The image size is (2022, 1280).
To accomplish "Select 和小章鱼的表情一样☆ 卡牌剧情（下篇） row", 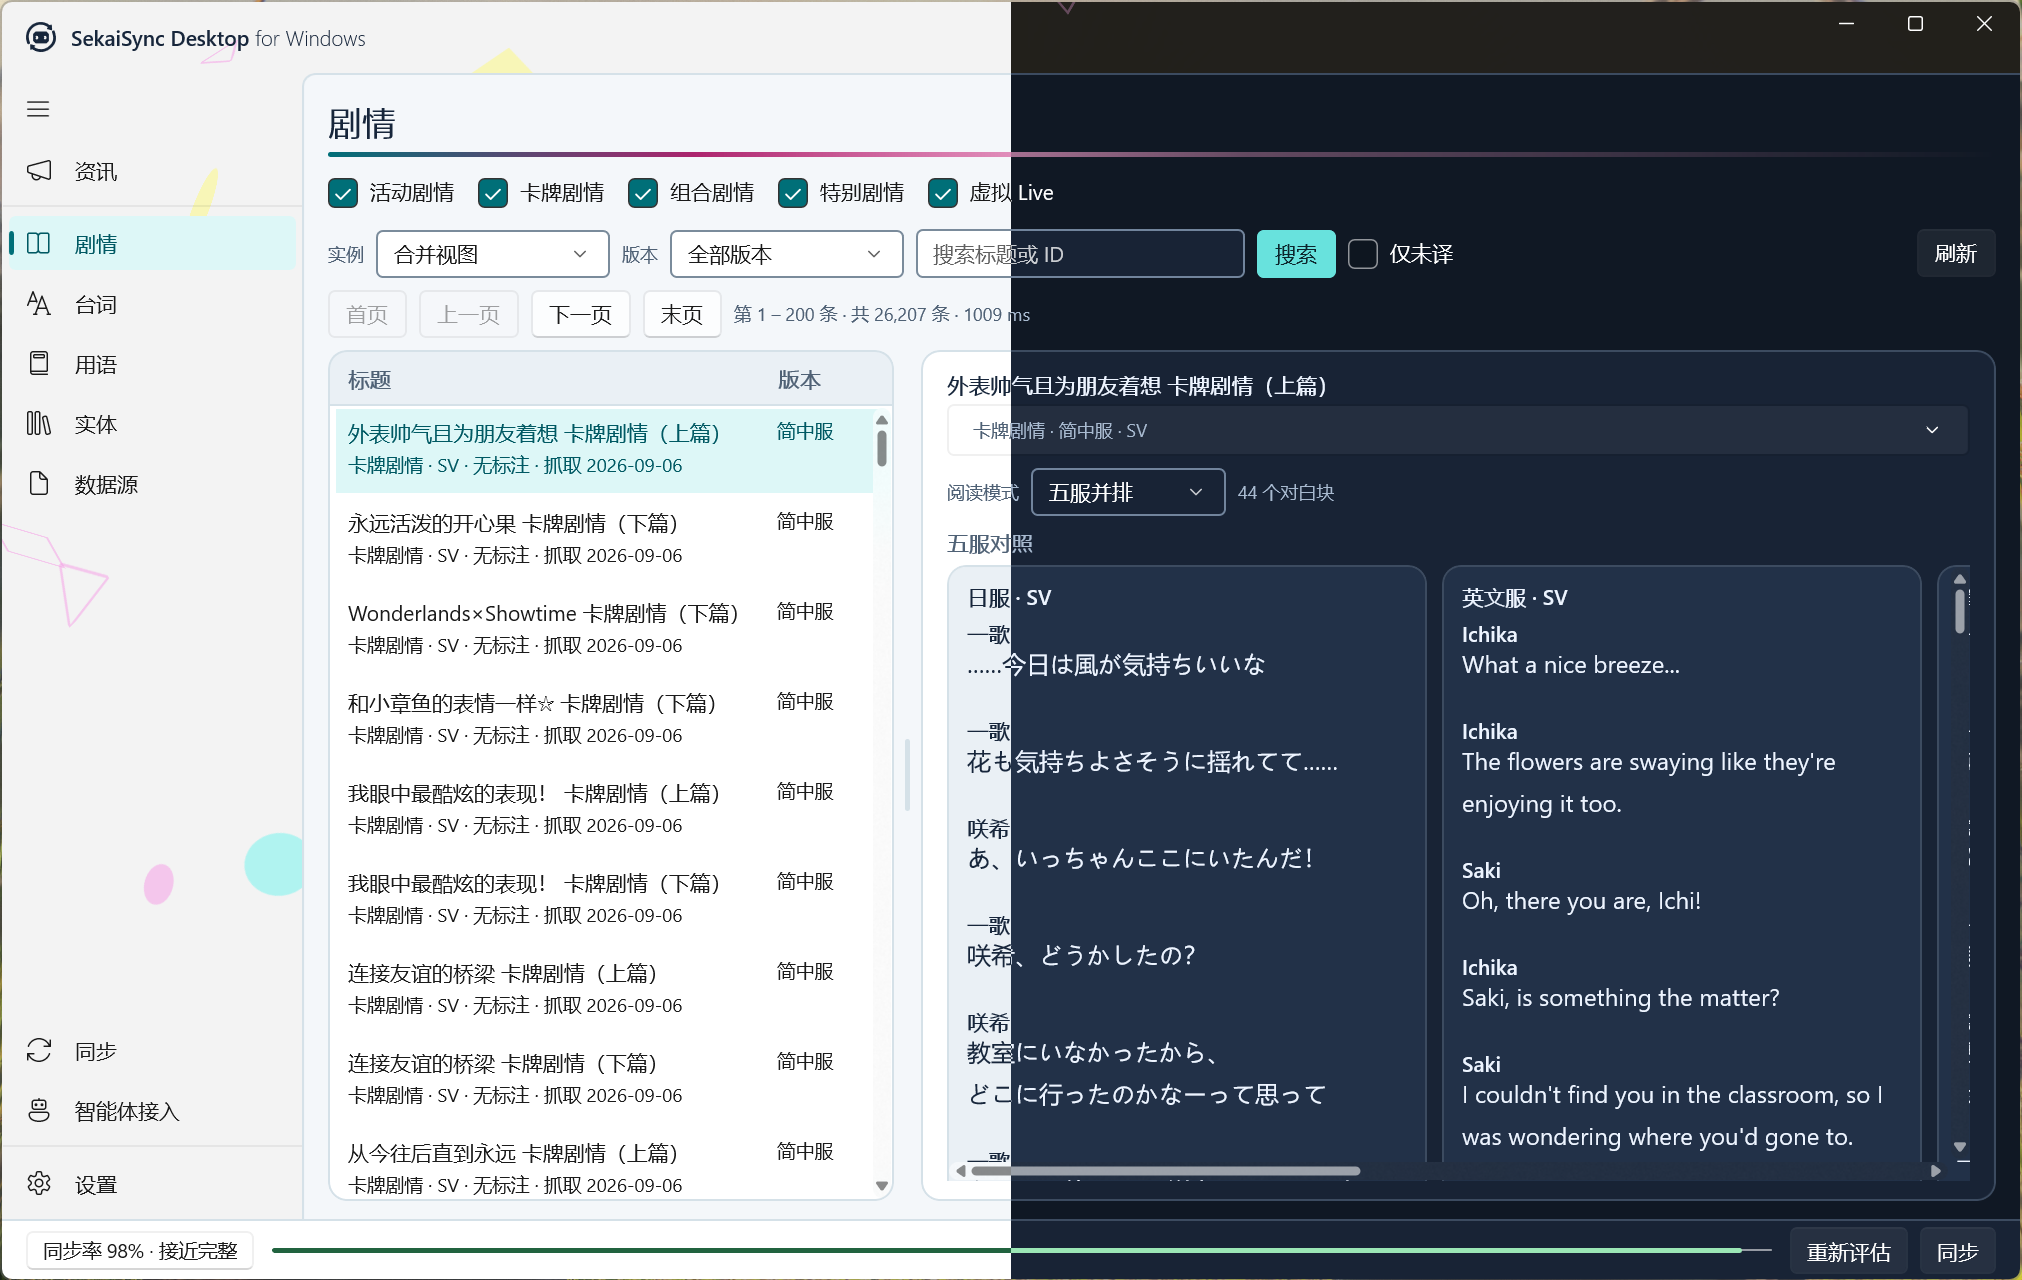I will (x=604, y=718).
